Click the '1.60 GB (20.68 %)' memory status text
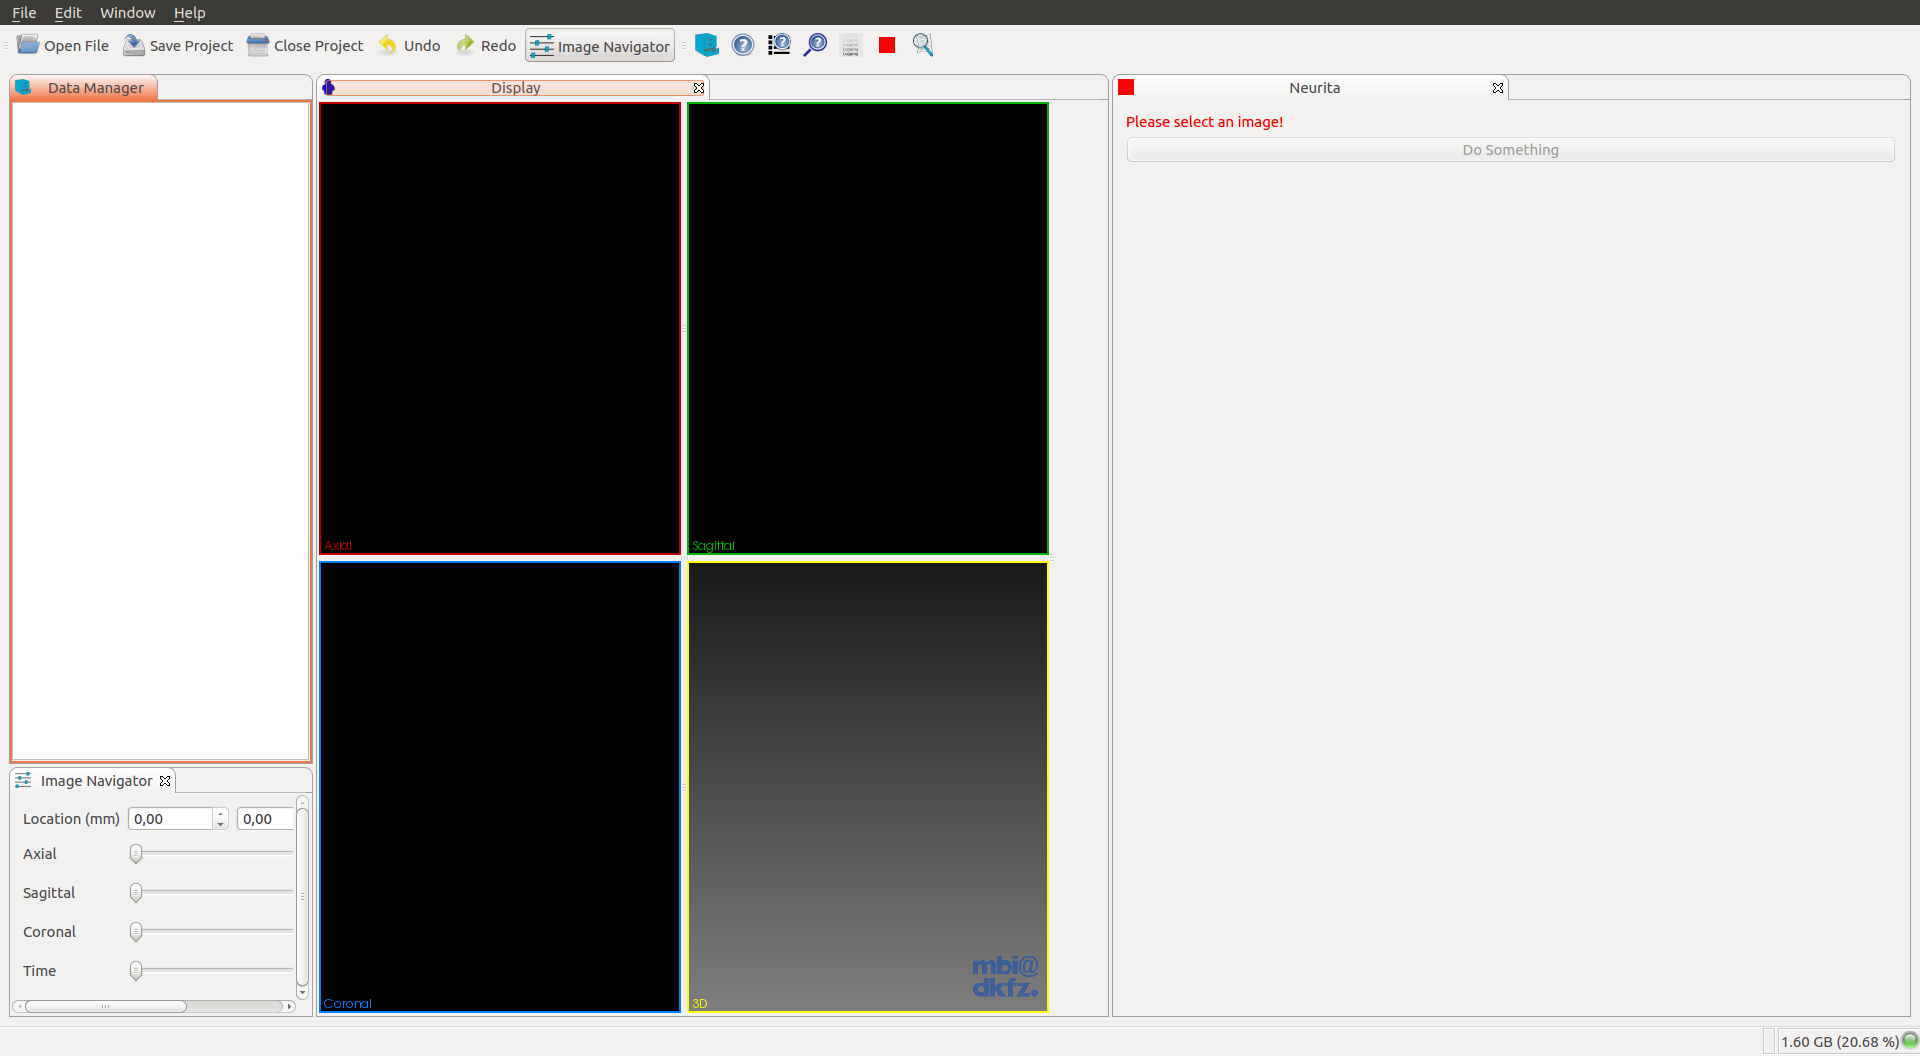Image resolution: width=1920 pixels, height=1056 pixels. 1839,1042
